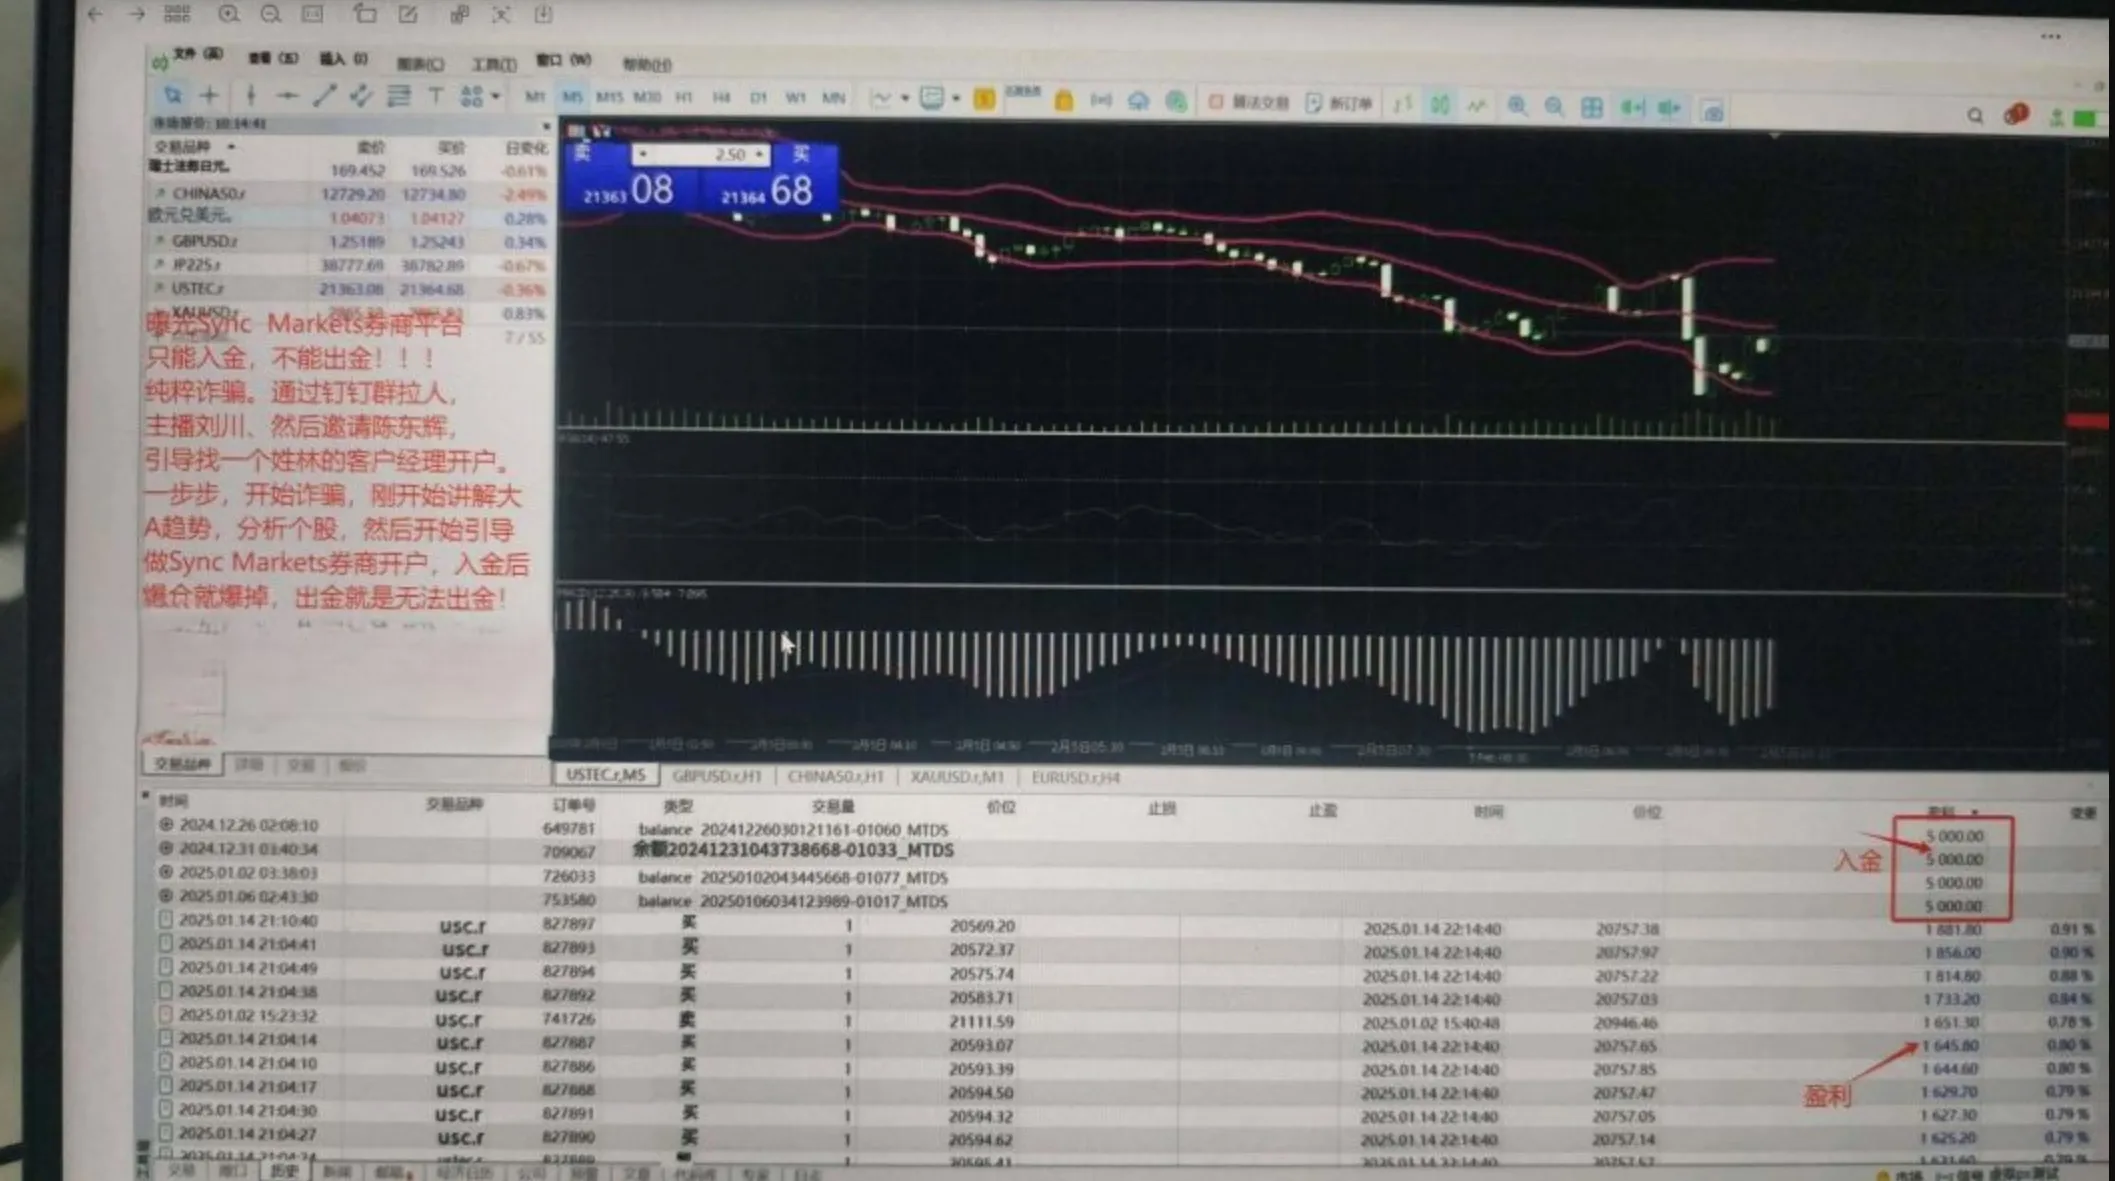Zoom in on the chart

1517,106
